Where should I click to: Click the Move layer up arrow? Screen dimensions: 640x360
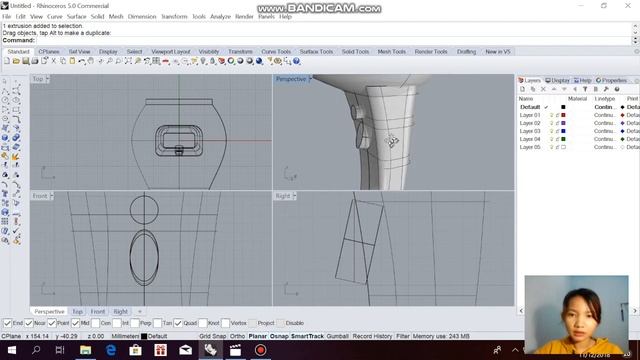pyautogui.click(x=554, y=89)
